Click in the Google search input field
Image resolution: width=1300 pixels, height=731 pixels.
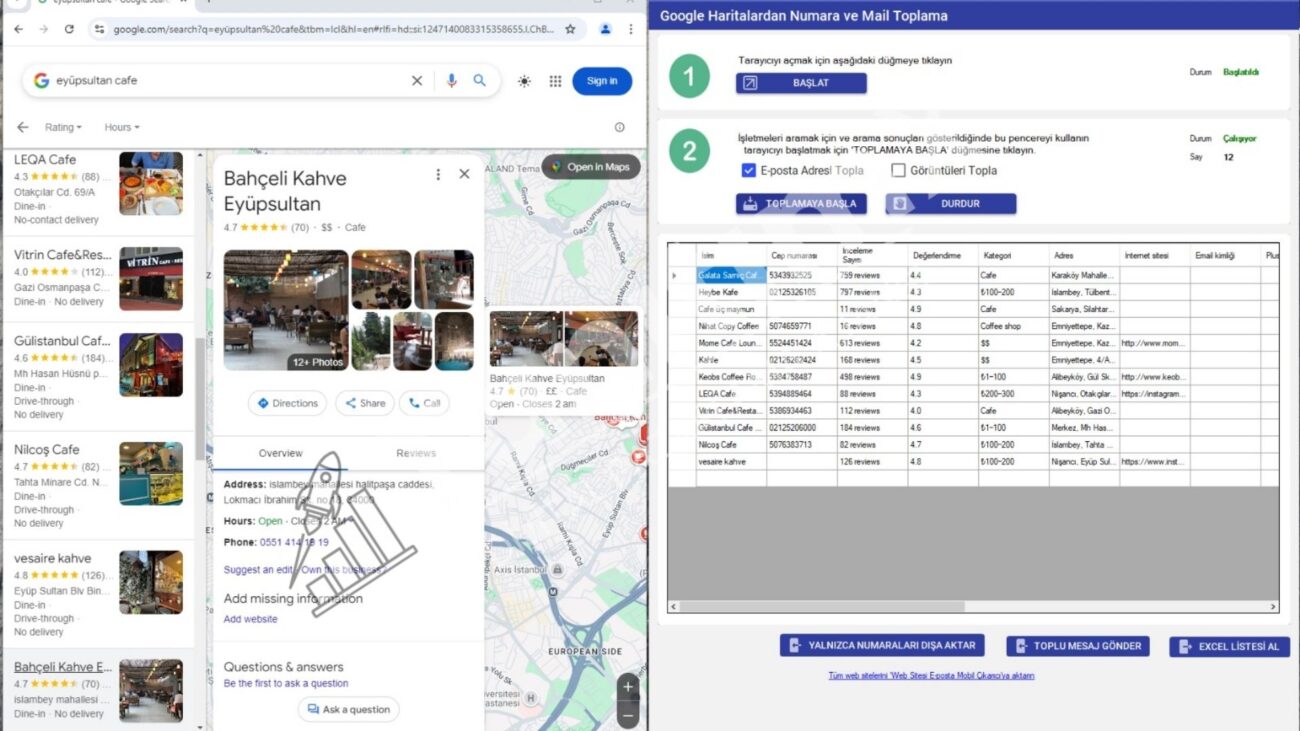[230, 81]
